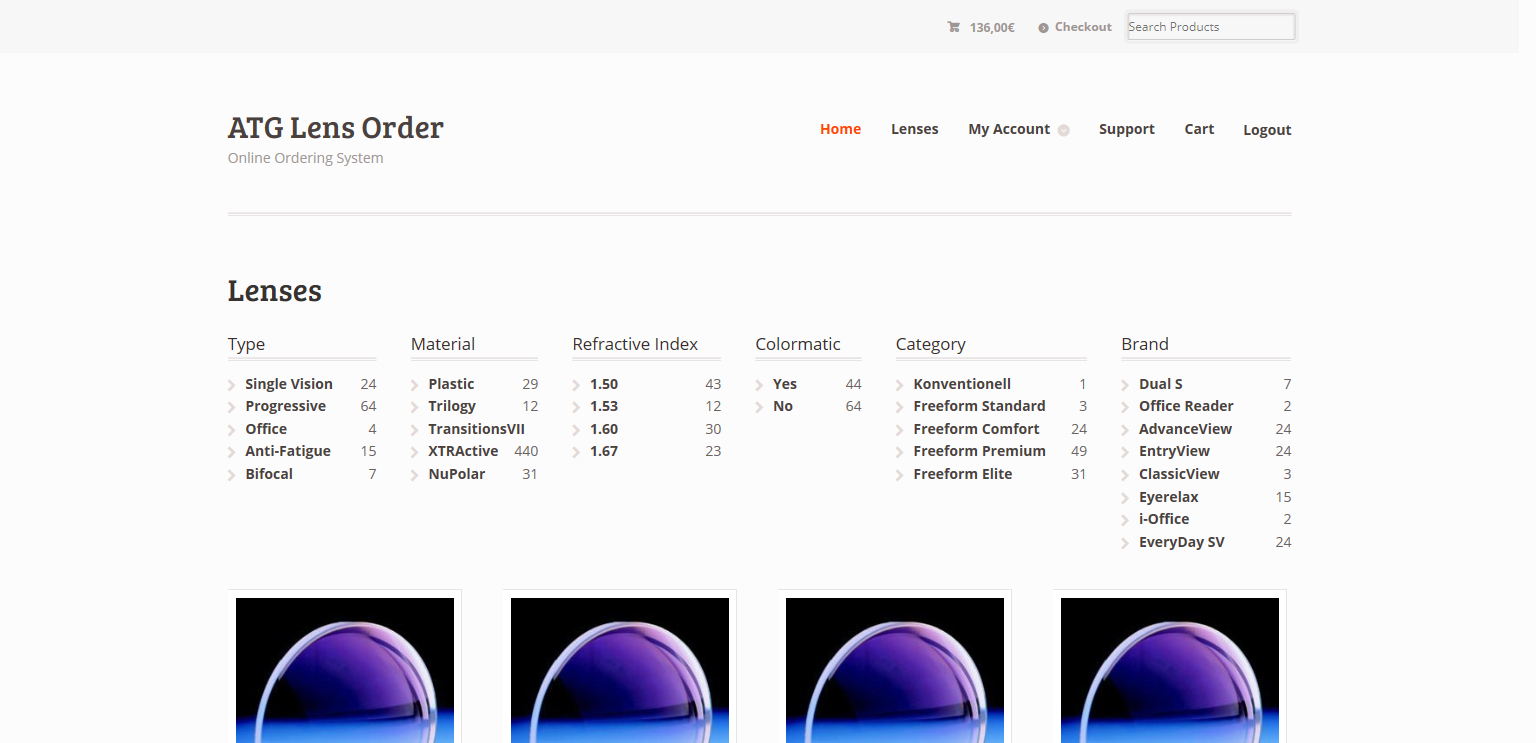Image resolution: width=1536 pixels, height=743 pixels.
Task: Click the chevron icon beside 1.50
Action: click(577, 385)
